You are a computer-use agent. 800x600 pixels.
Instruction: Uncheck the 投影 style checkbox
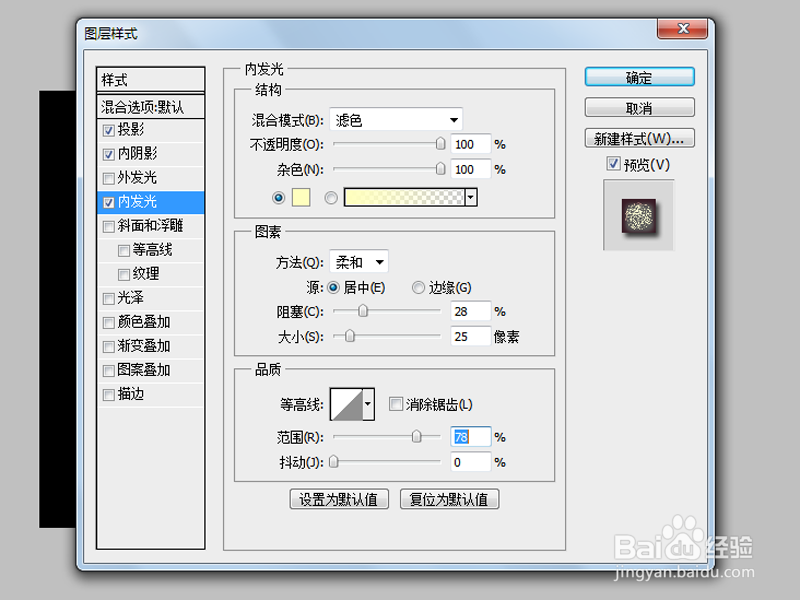coord(108,130)
